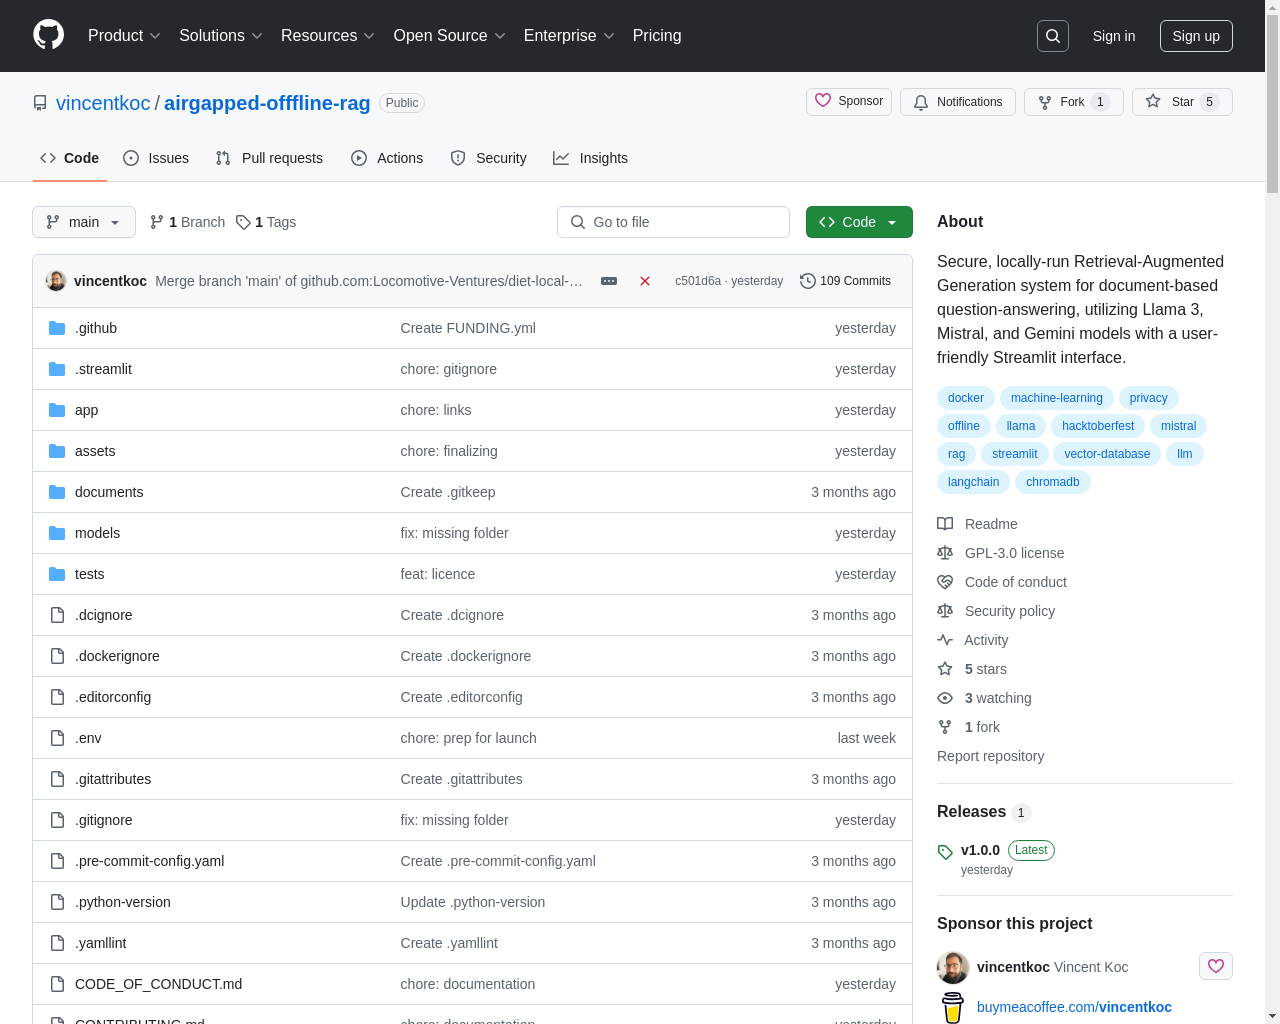Click the Go to file field
The image size is (1280, 1024).
(x=673, y=222)
